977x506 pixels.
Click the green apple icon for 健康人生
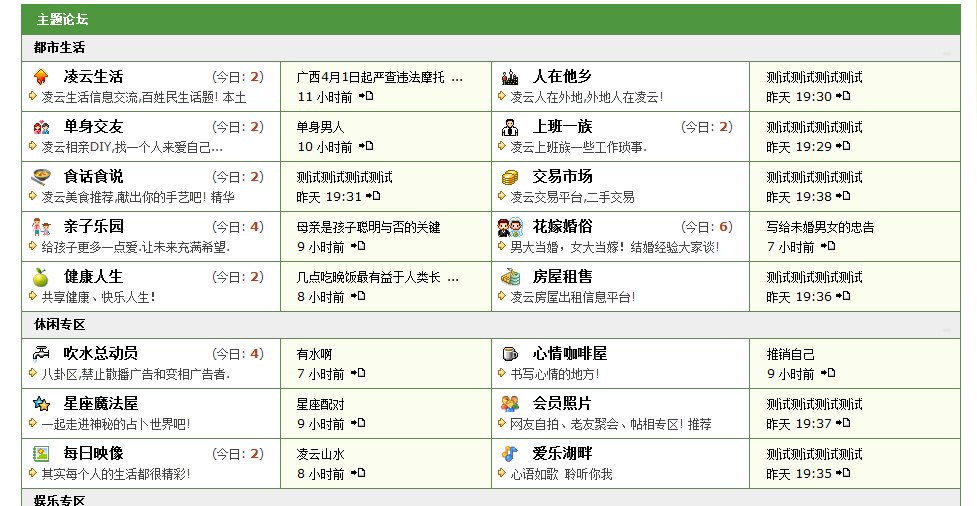41,277
